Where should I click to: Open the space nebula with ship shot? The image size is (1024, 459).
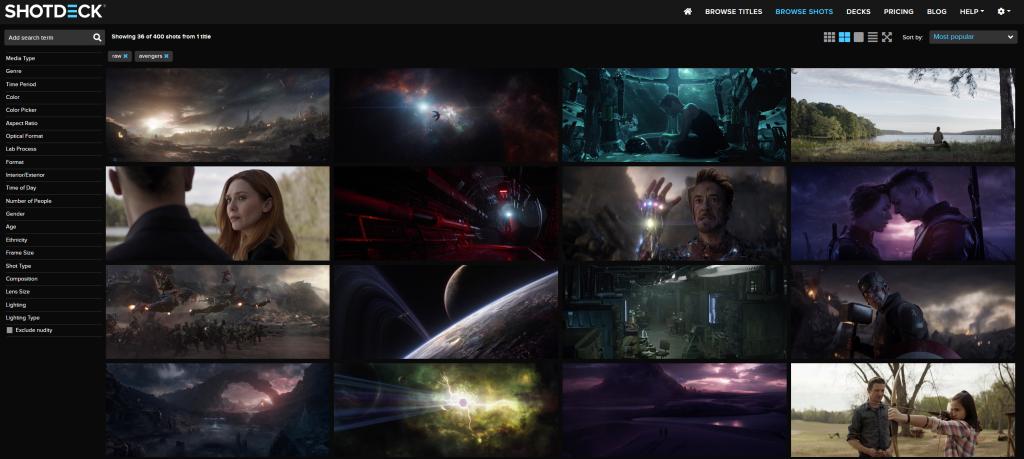(446, 115)
